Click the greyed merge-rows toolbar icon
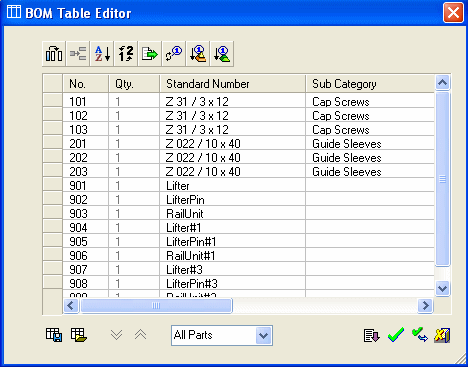Screen dimensions: 468x367 [x=78, y=54]
